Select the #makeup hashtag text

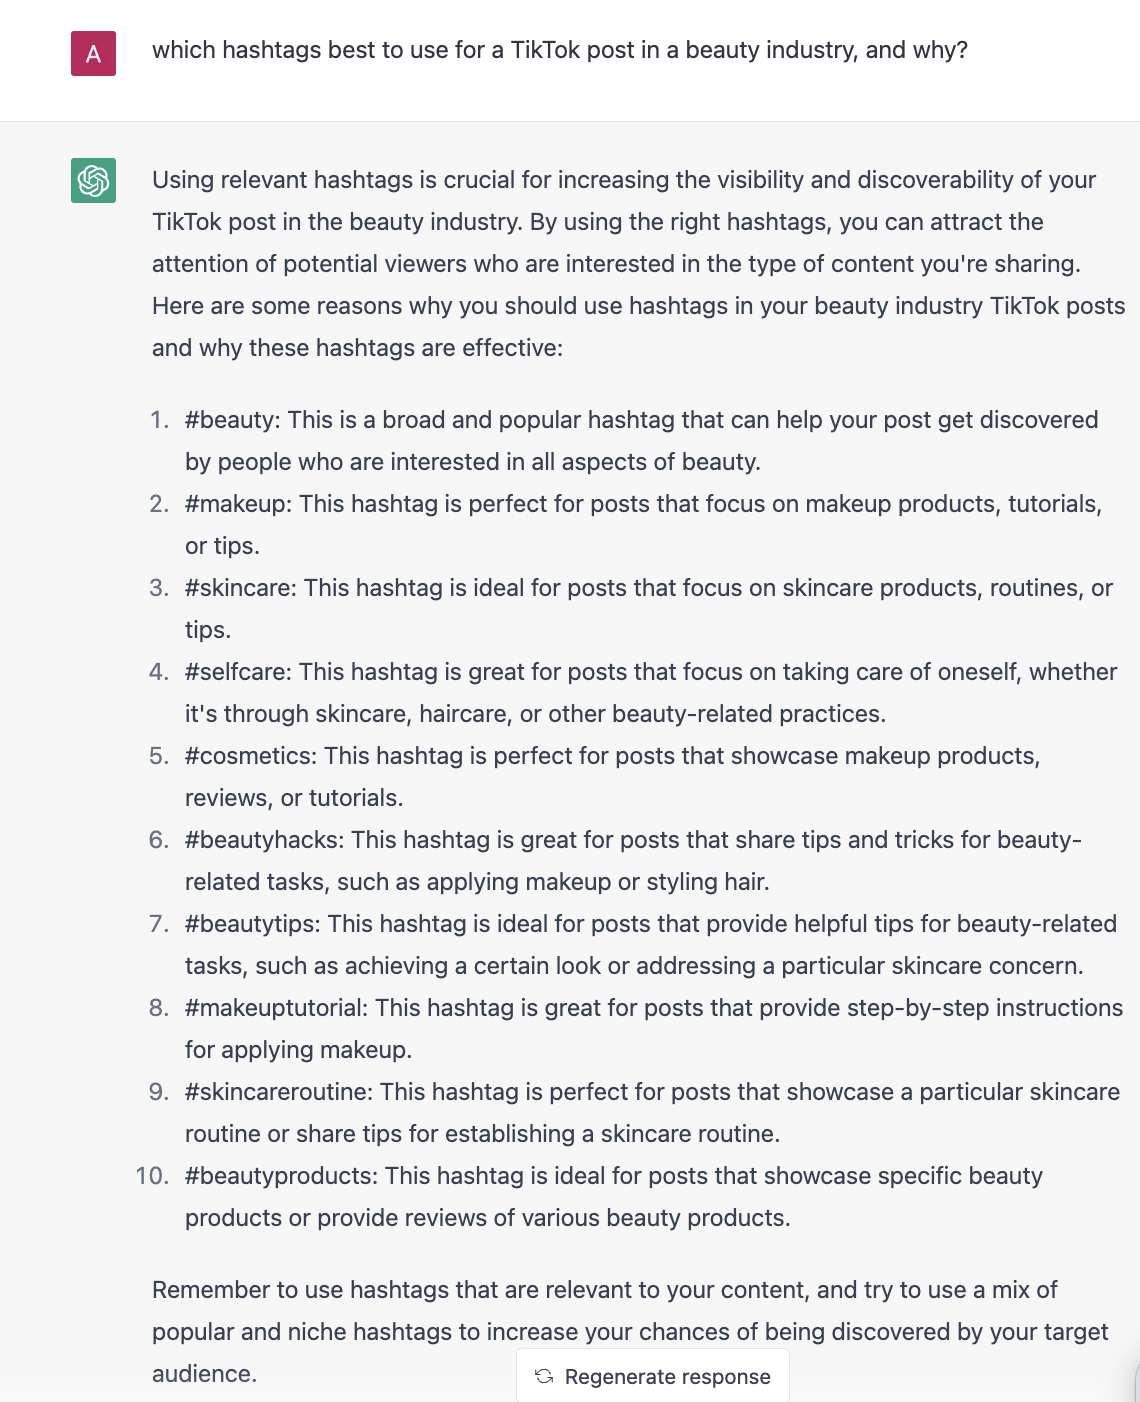[x=237, y=504]
